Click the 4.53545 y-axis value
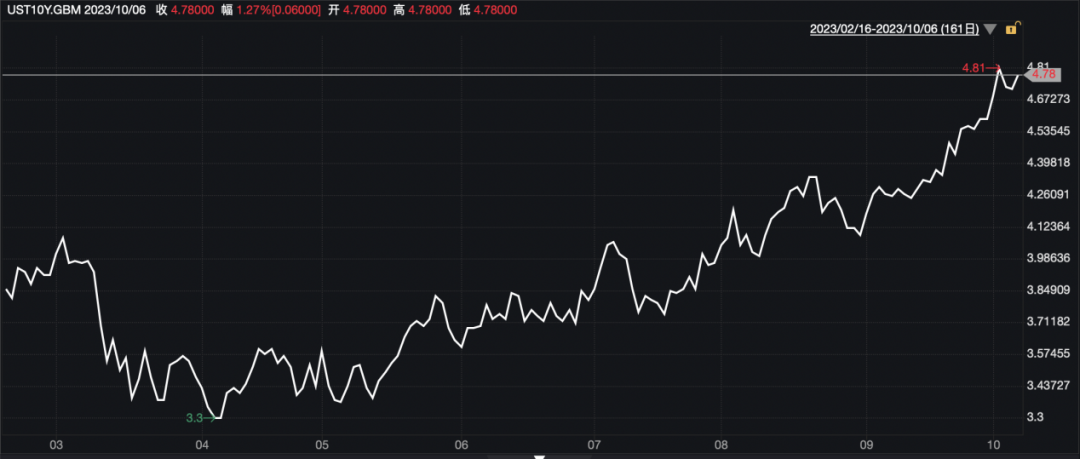 pyautogui.click(x=1050, y=131)
